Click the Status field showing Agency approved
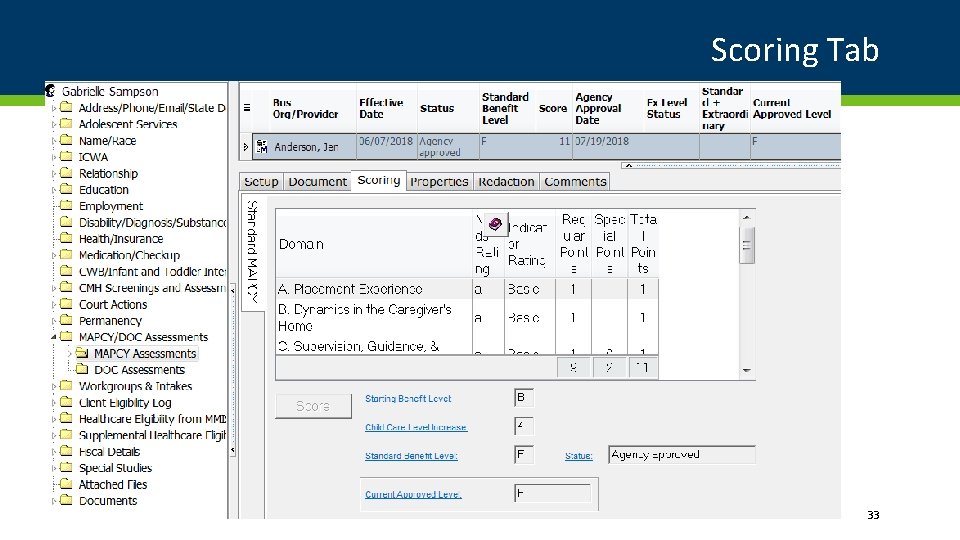This screenshot has height=540, width=960. click(681, 455)
